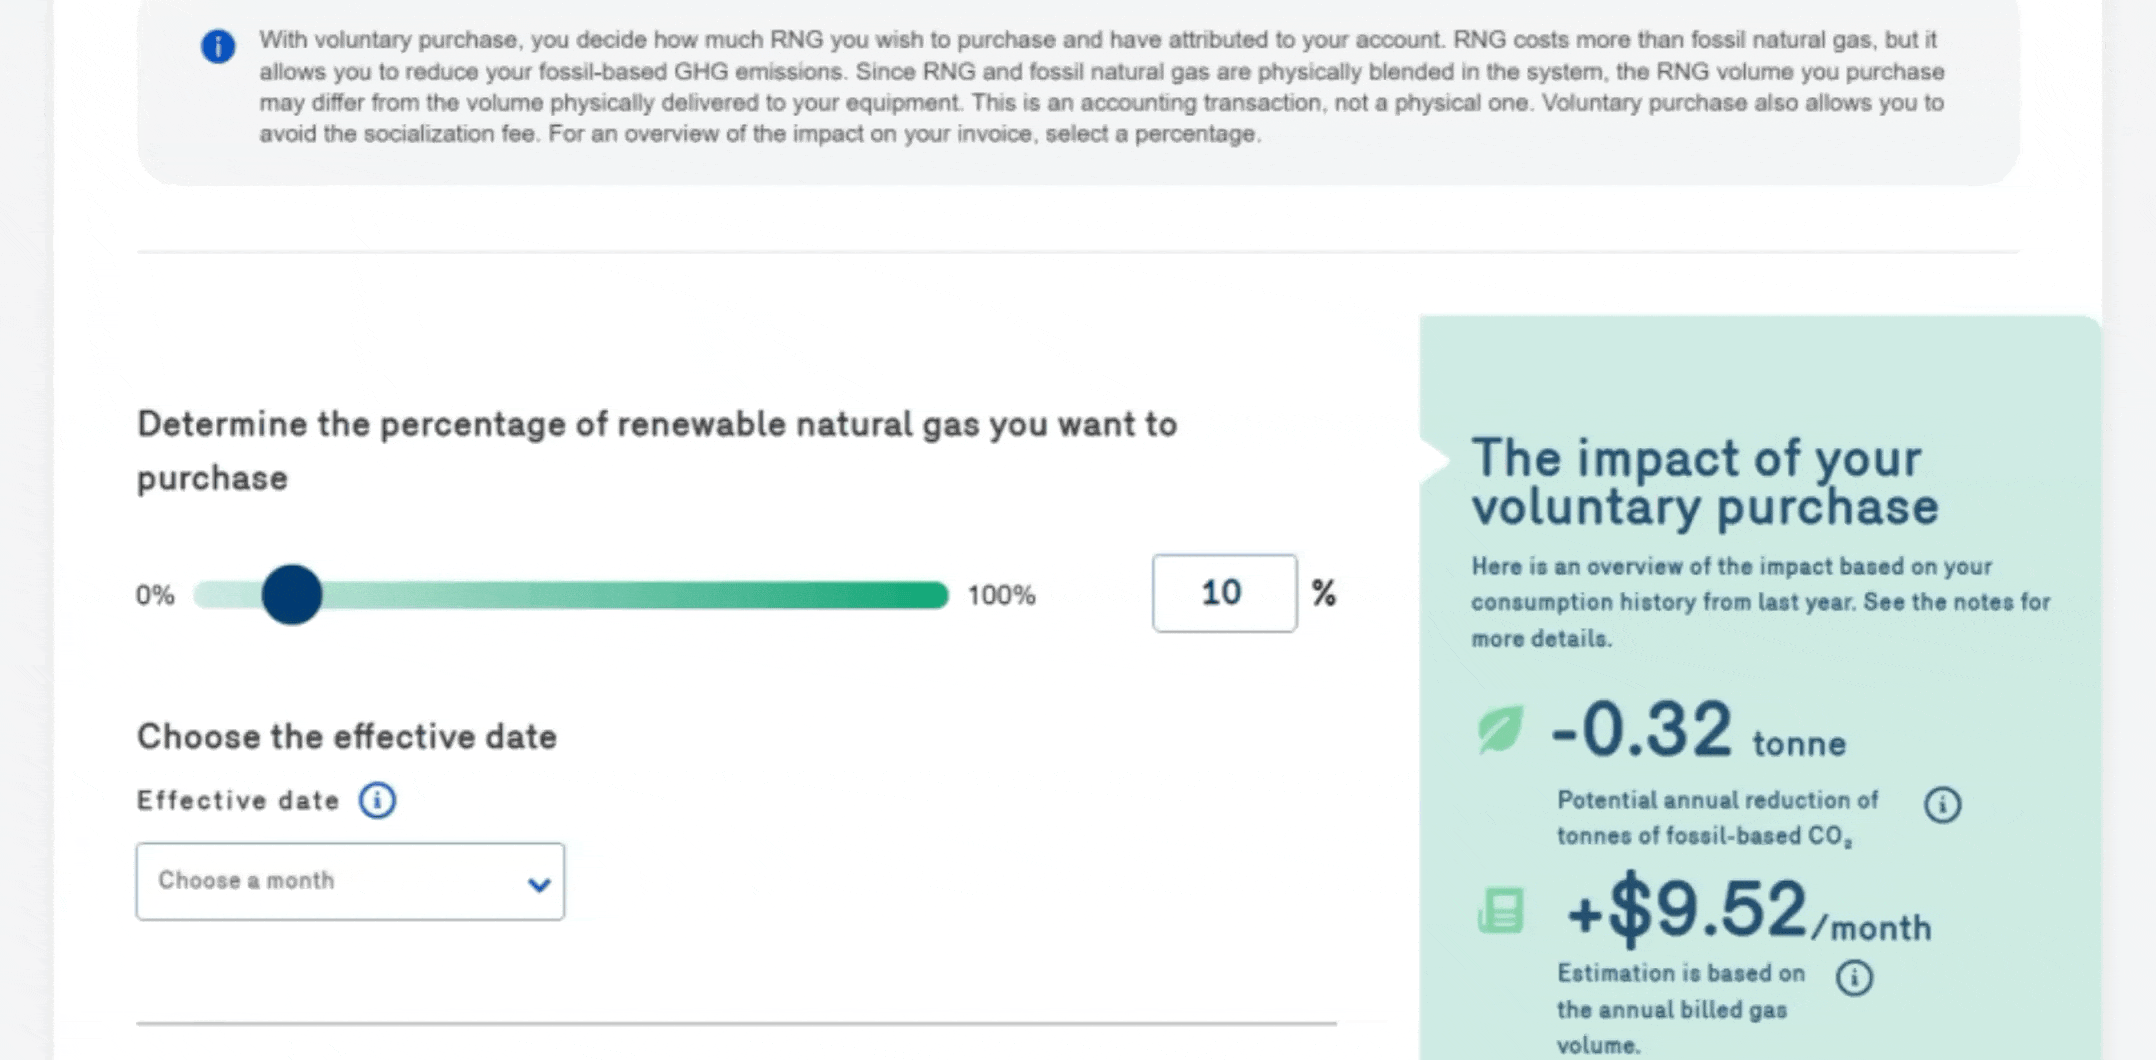Click the blue info icon in the top banner
This screenshot has height=1060, width=2156.
[218, 46]
